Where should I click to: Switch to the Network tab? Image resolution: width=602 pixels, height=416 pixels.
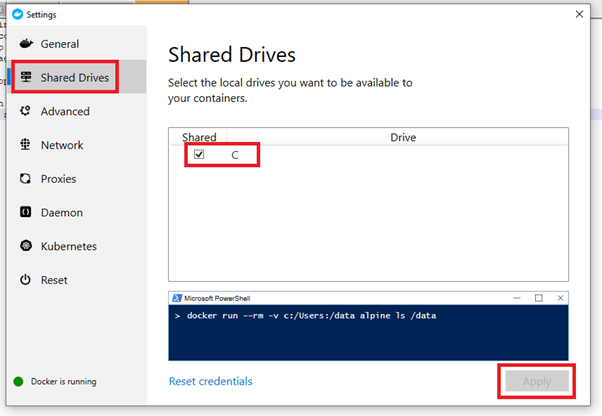coord(77,145)
